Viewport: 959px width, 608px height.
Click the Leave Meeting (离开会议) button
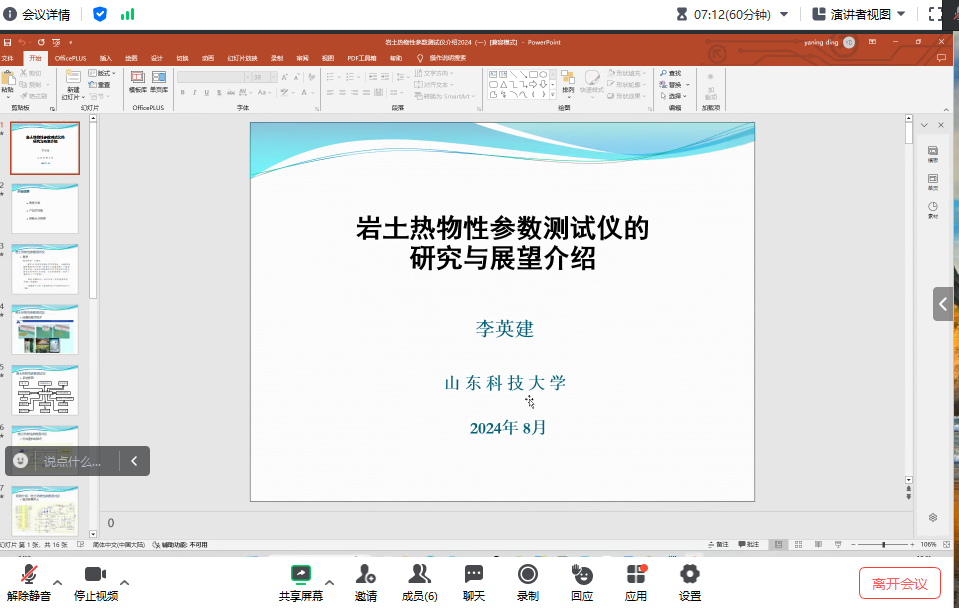(899, 584)
